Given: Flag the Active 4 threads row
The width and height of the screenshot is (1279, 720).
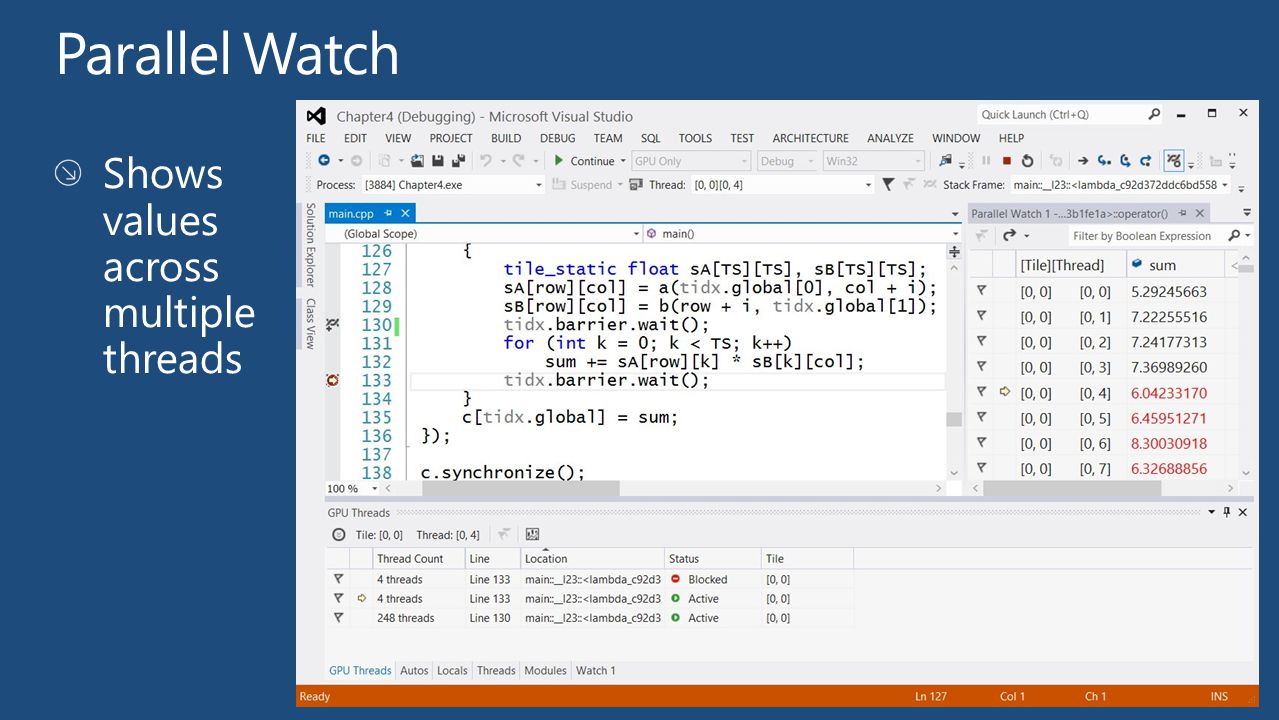Looking at the screenshot, I should pyautogui.click(x=338, y=598).
